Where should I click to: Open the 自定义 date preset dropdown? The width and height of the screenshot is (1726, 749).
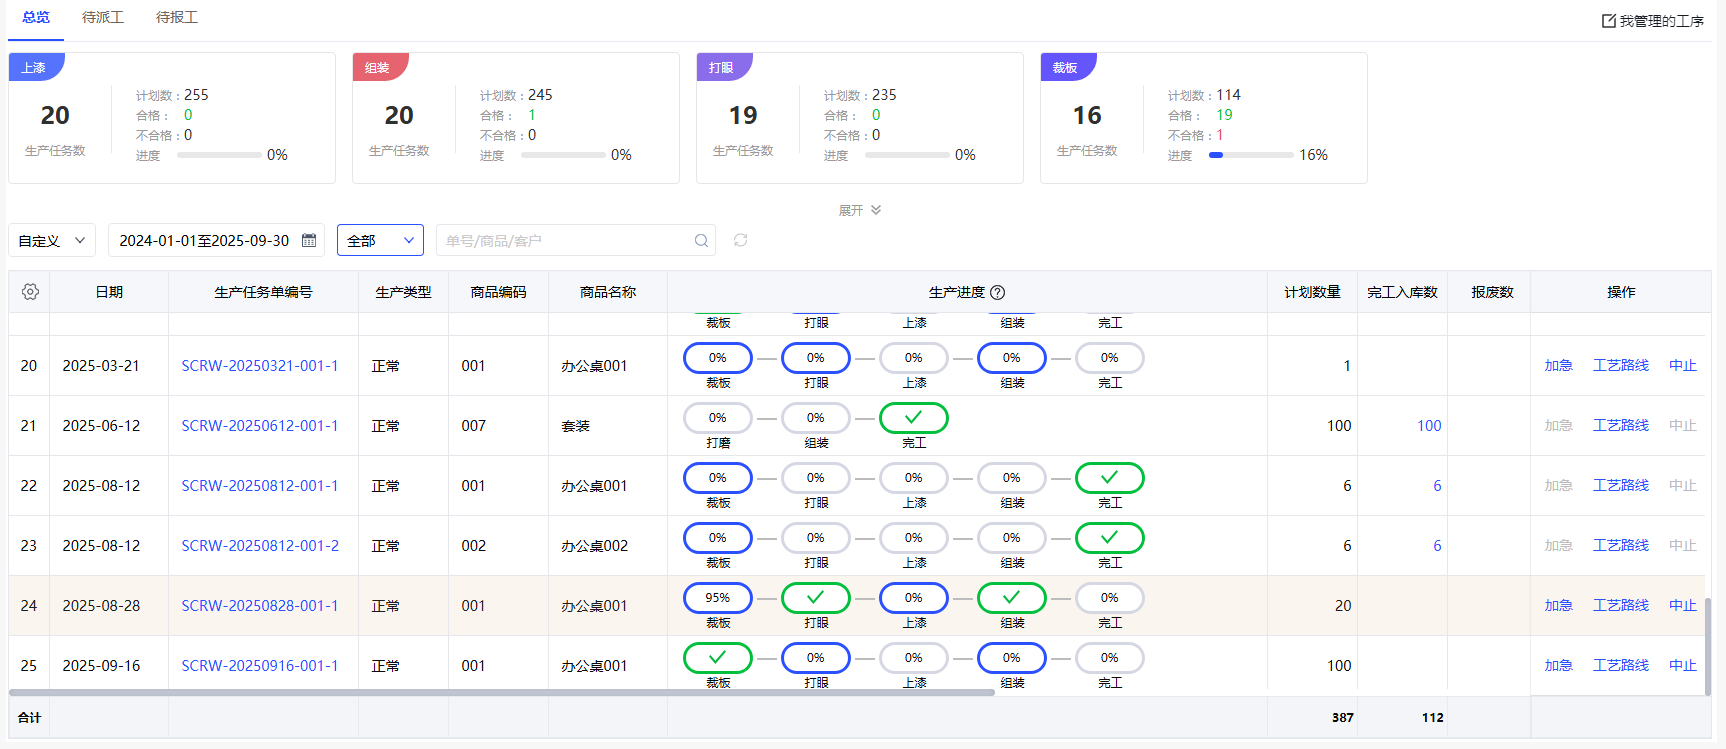pos(52,240)
